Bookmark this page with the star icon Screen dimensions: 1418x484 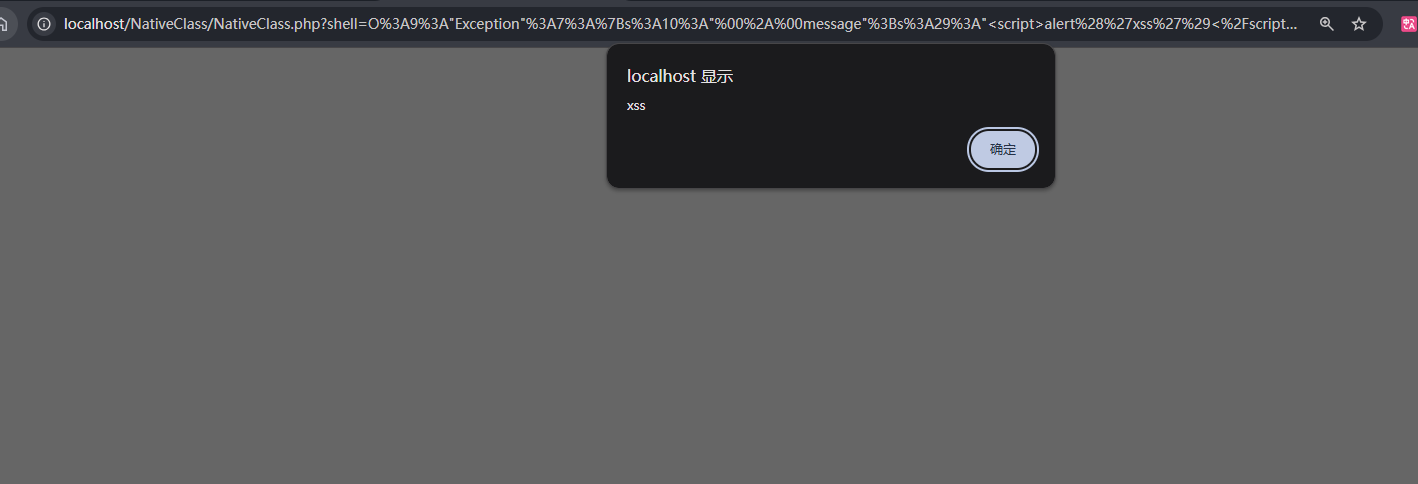tap(1359, 24)
